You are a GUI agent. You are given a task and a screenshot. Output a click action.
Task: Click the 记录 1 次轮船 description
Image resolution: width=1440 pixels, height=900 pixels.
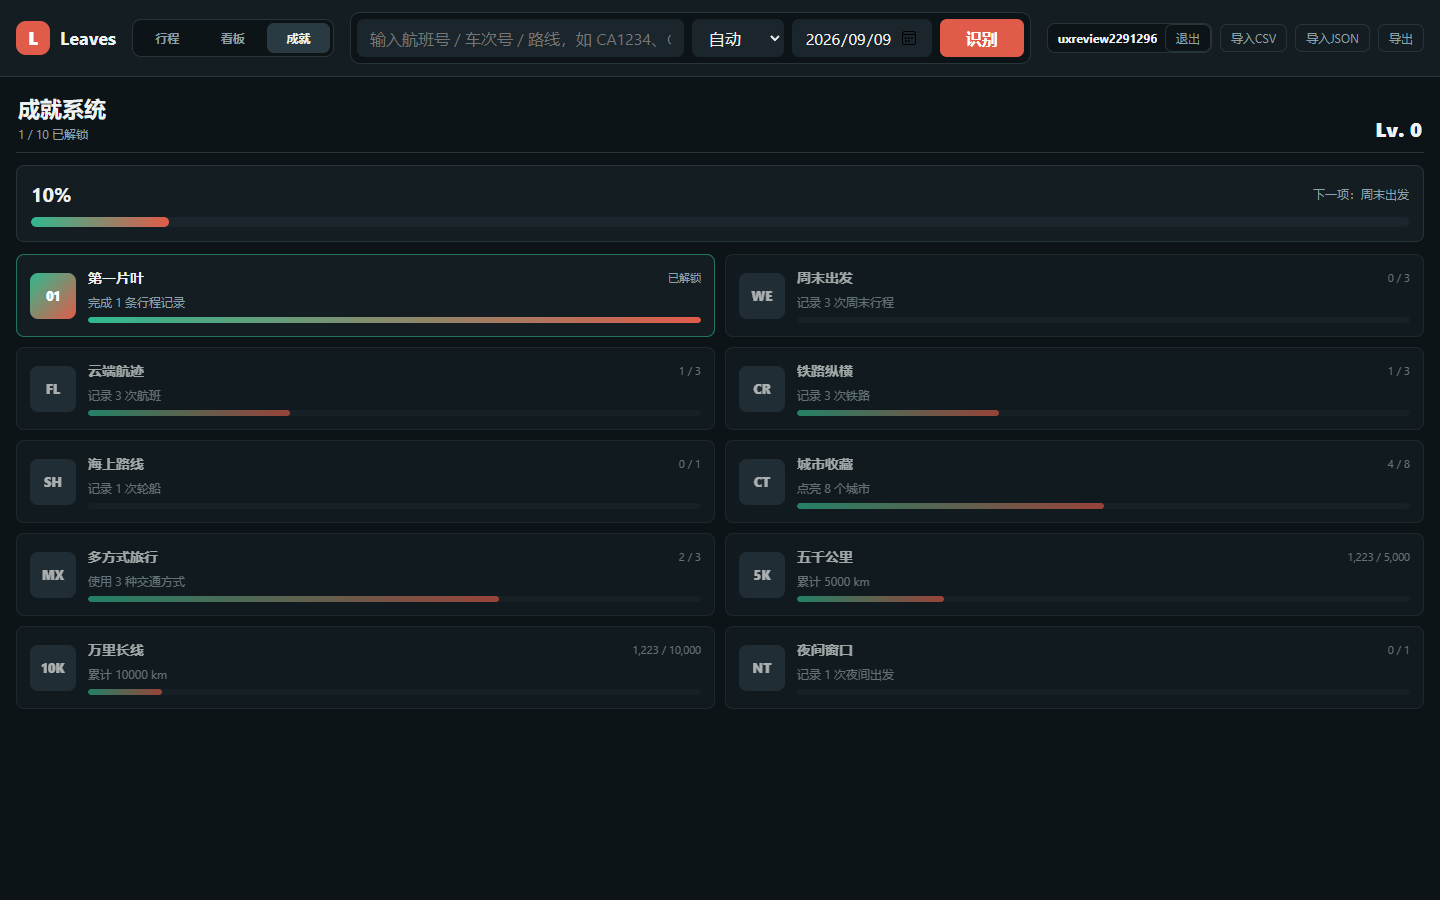click(x=124, y=488)
